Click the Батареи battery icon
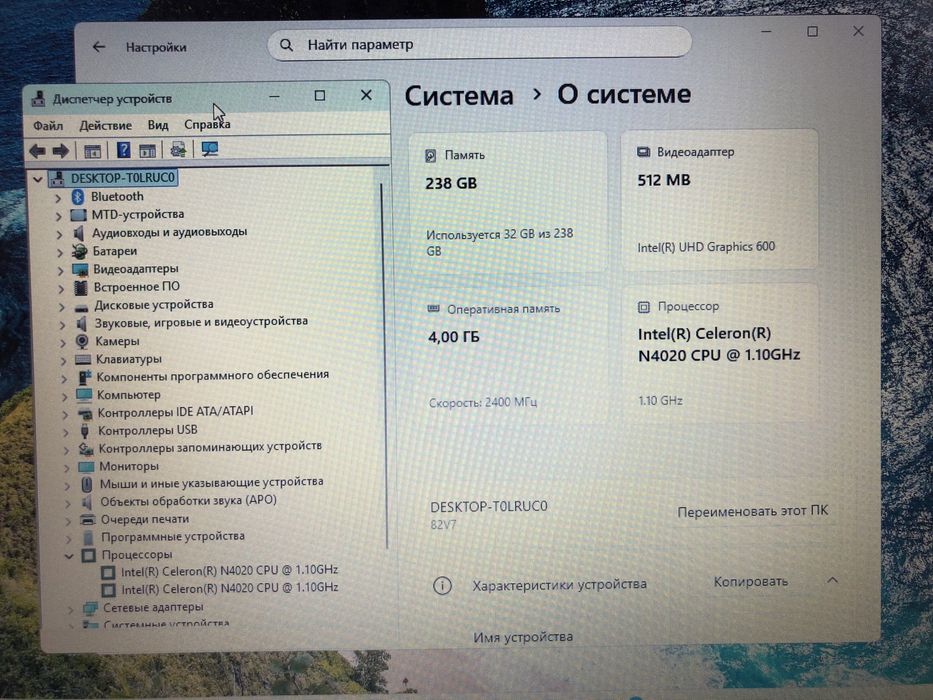 pos(79,251)
